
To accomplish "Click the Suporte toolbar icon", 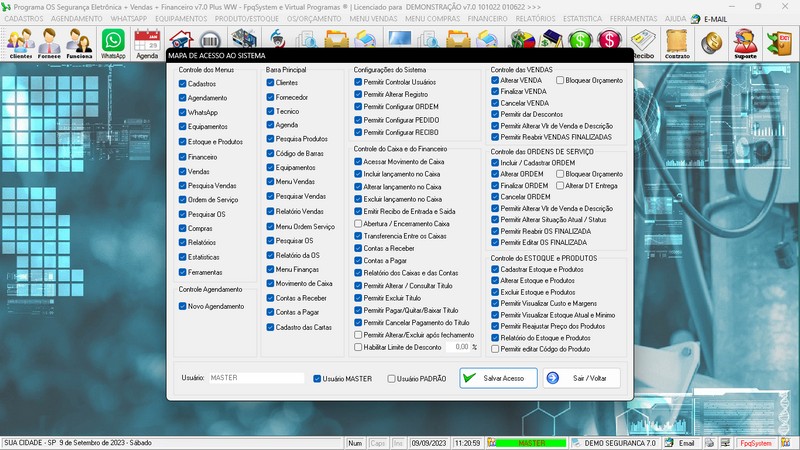I will [745, 43].
